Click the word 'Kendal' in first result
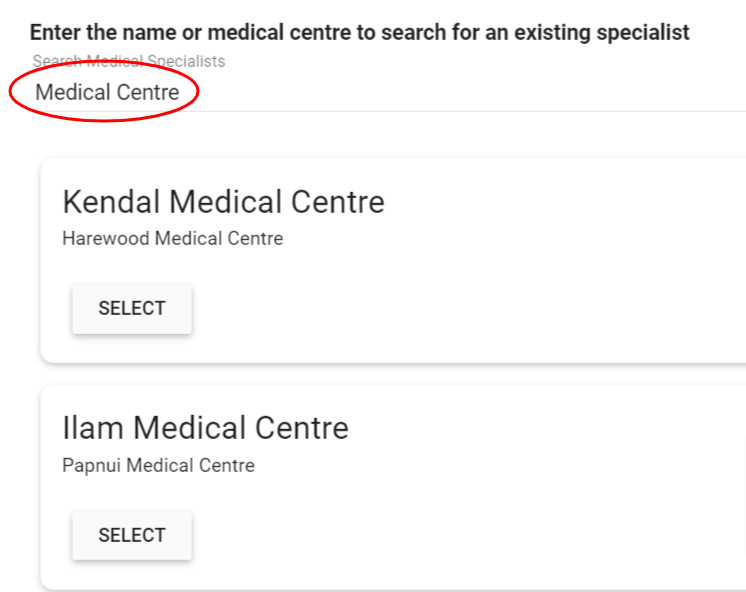This screenshot has height=592, width=746. (x=111, y=202)
